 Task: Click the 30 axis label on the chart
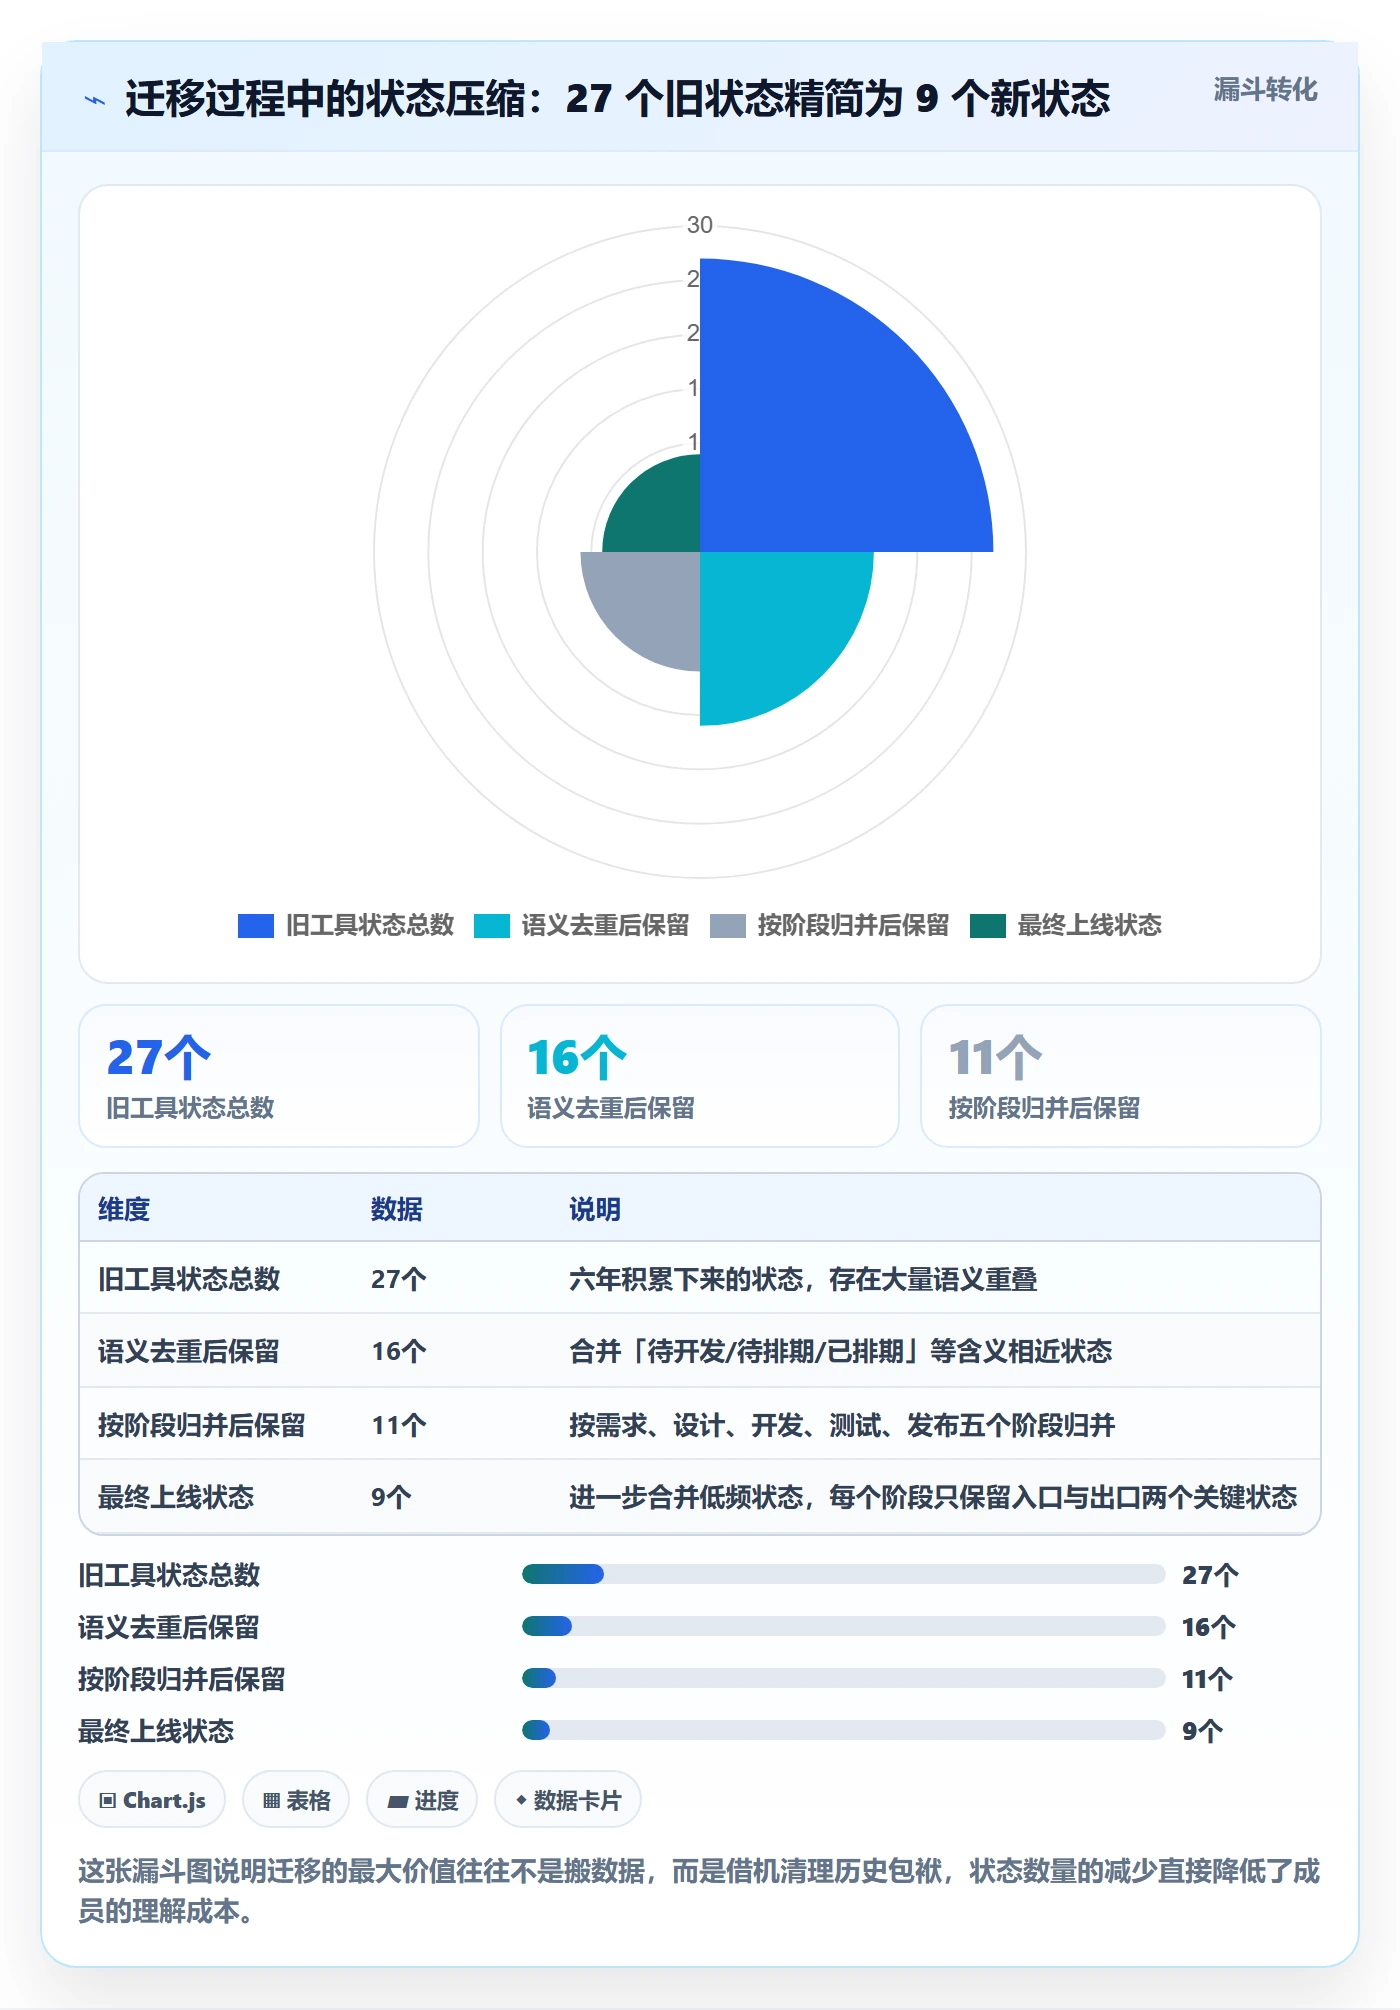coord(700,225)
